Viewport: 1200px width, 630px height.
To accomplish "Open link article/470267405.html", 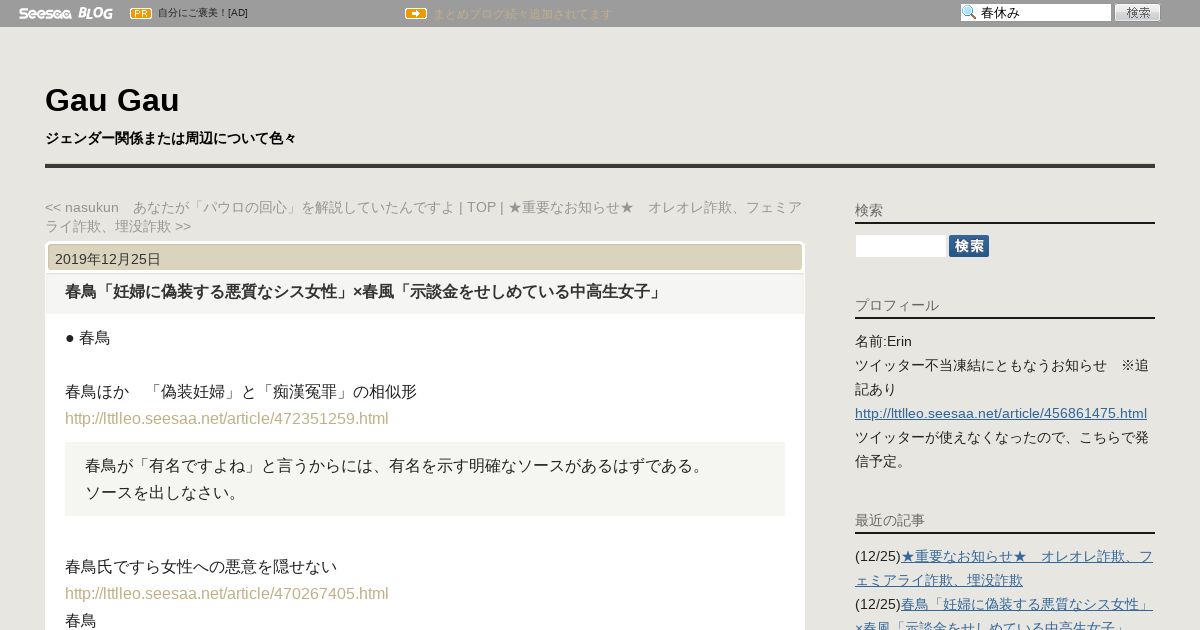I will point(227,593).
